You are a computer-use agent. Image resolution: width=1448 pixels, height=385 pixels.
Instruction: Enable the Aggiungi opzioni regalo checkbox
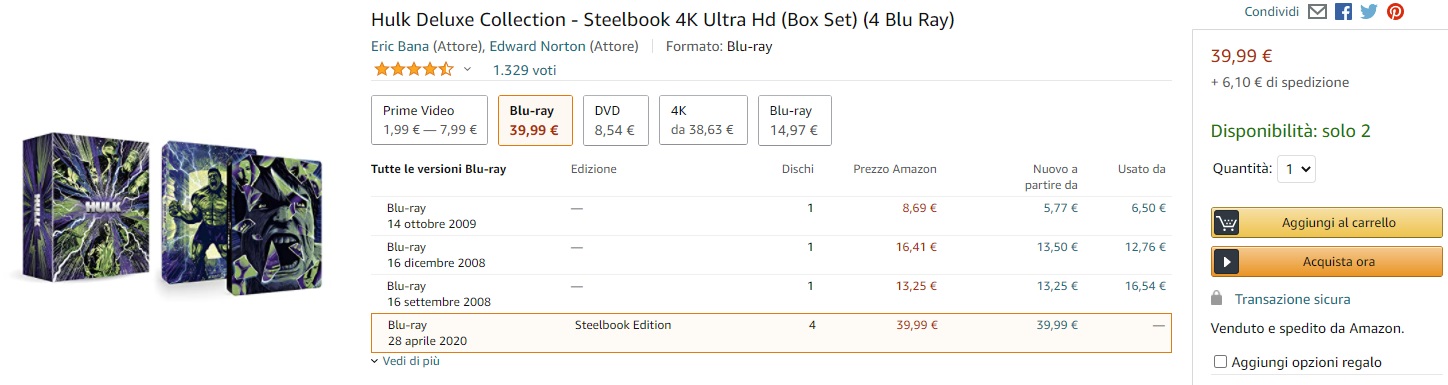(1219, 362)
